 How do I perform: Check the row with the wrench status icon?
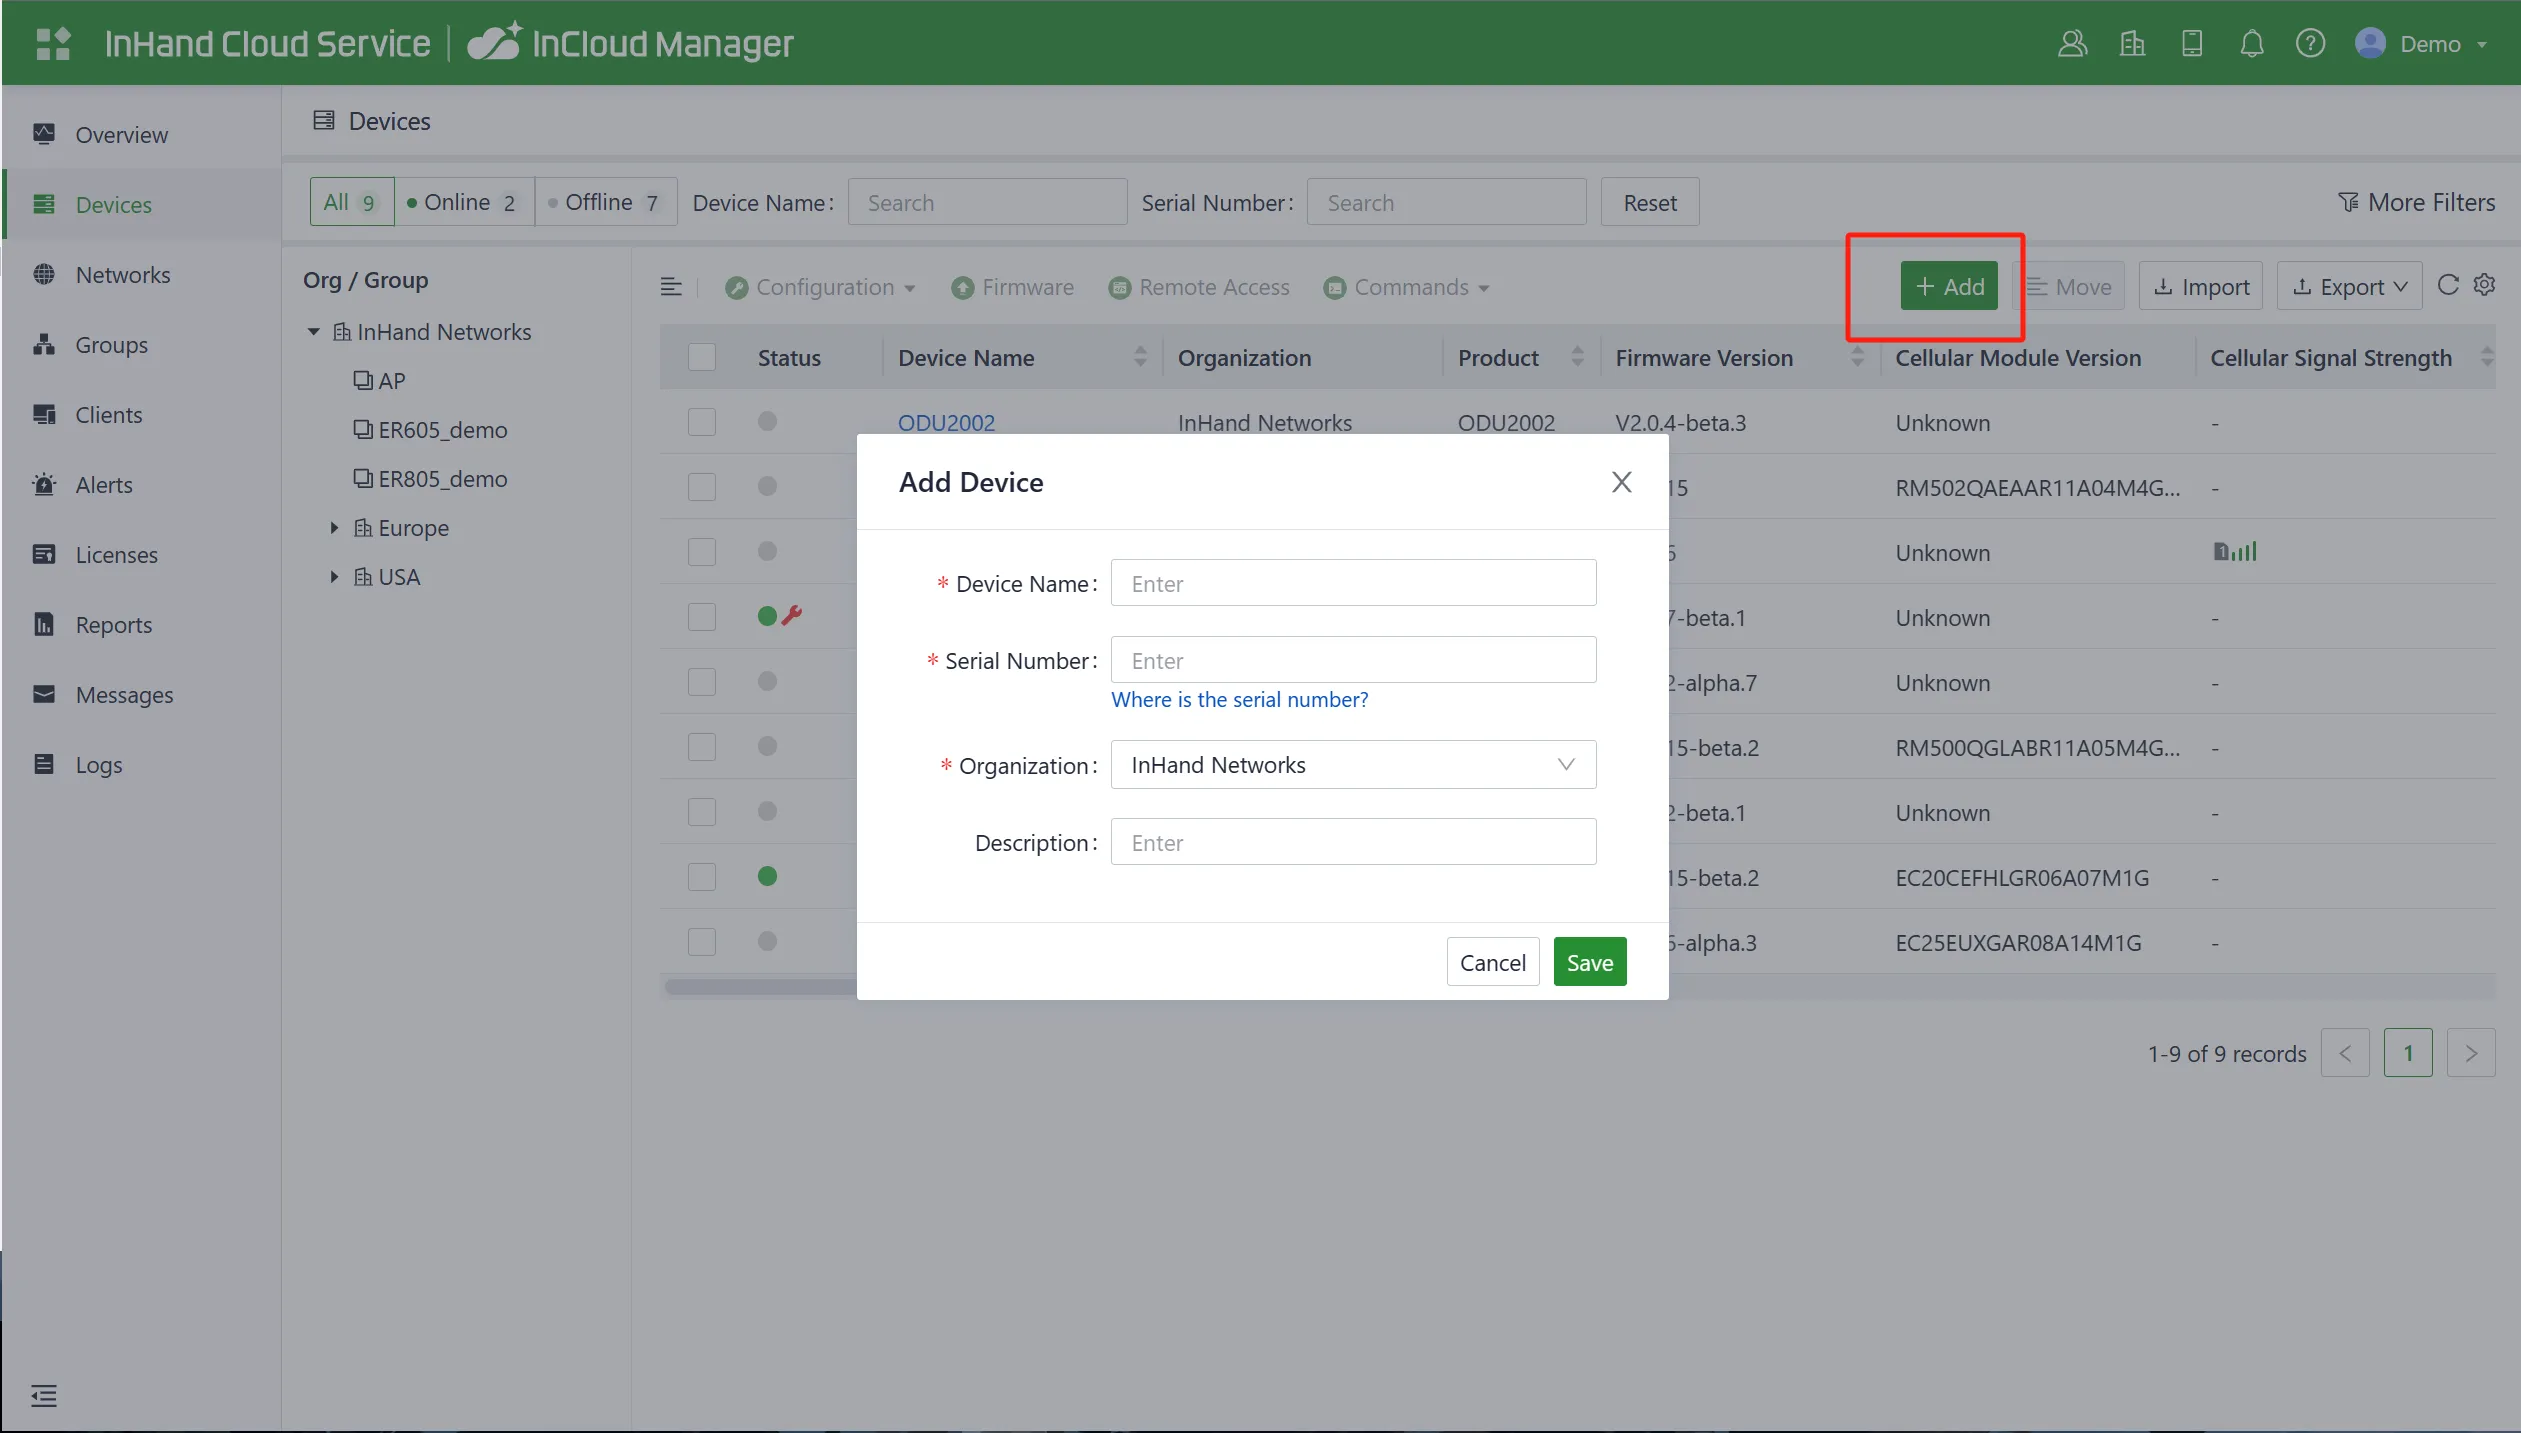[702, 617]
